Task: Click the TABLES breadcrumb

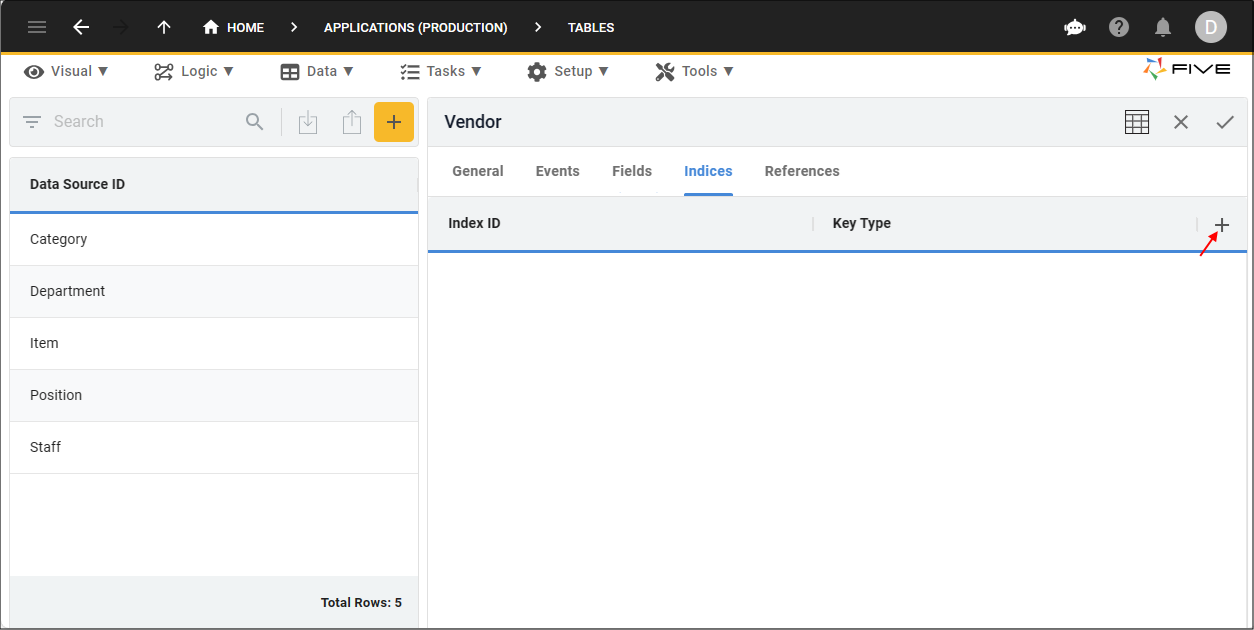Action: click(591, 27)
